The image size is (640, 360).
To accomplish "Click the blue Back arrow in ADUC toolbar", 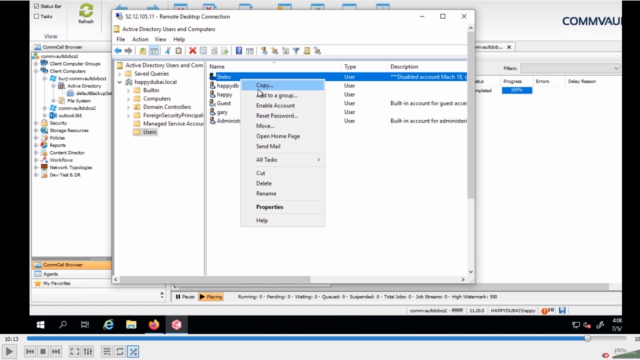I will click(x=118, y=51).
